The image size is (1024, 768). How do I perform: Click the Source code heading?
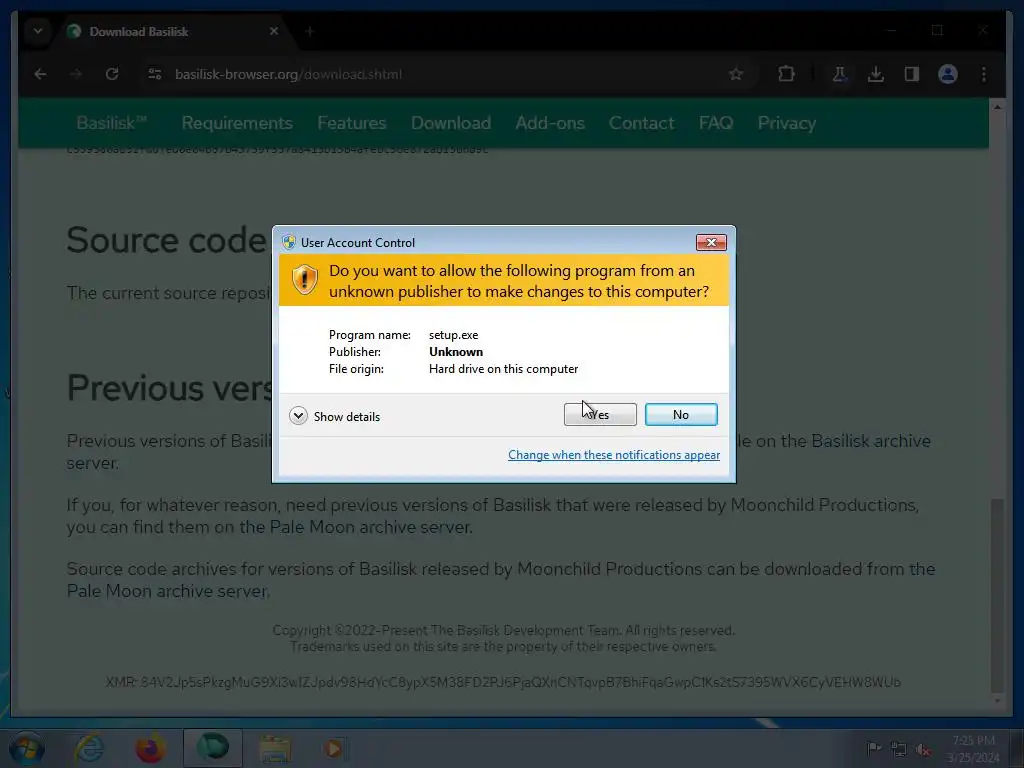pos(167,240)
